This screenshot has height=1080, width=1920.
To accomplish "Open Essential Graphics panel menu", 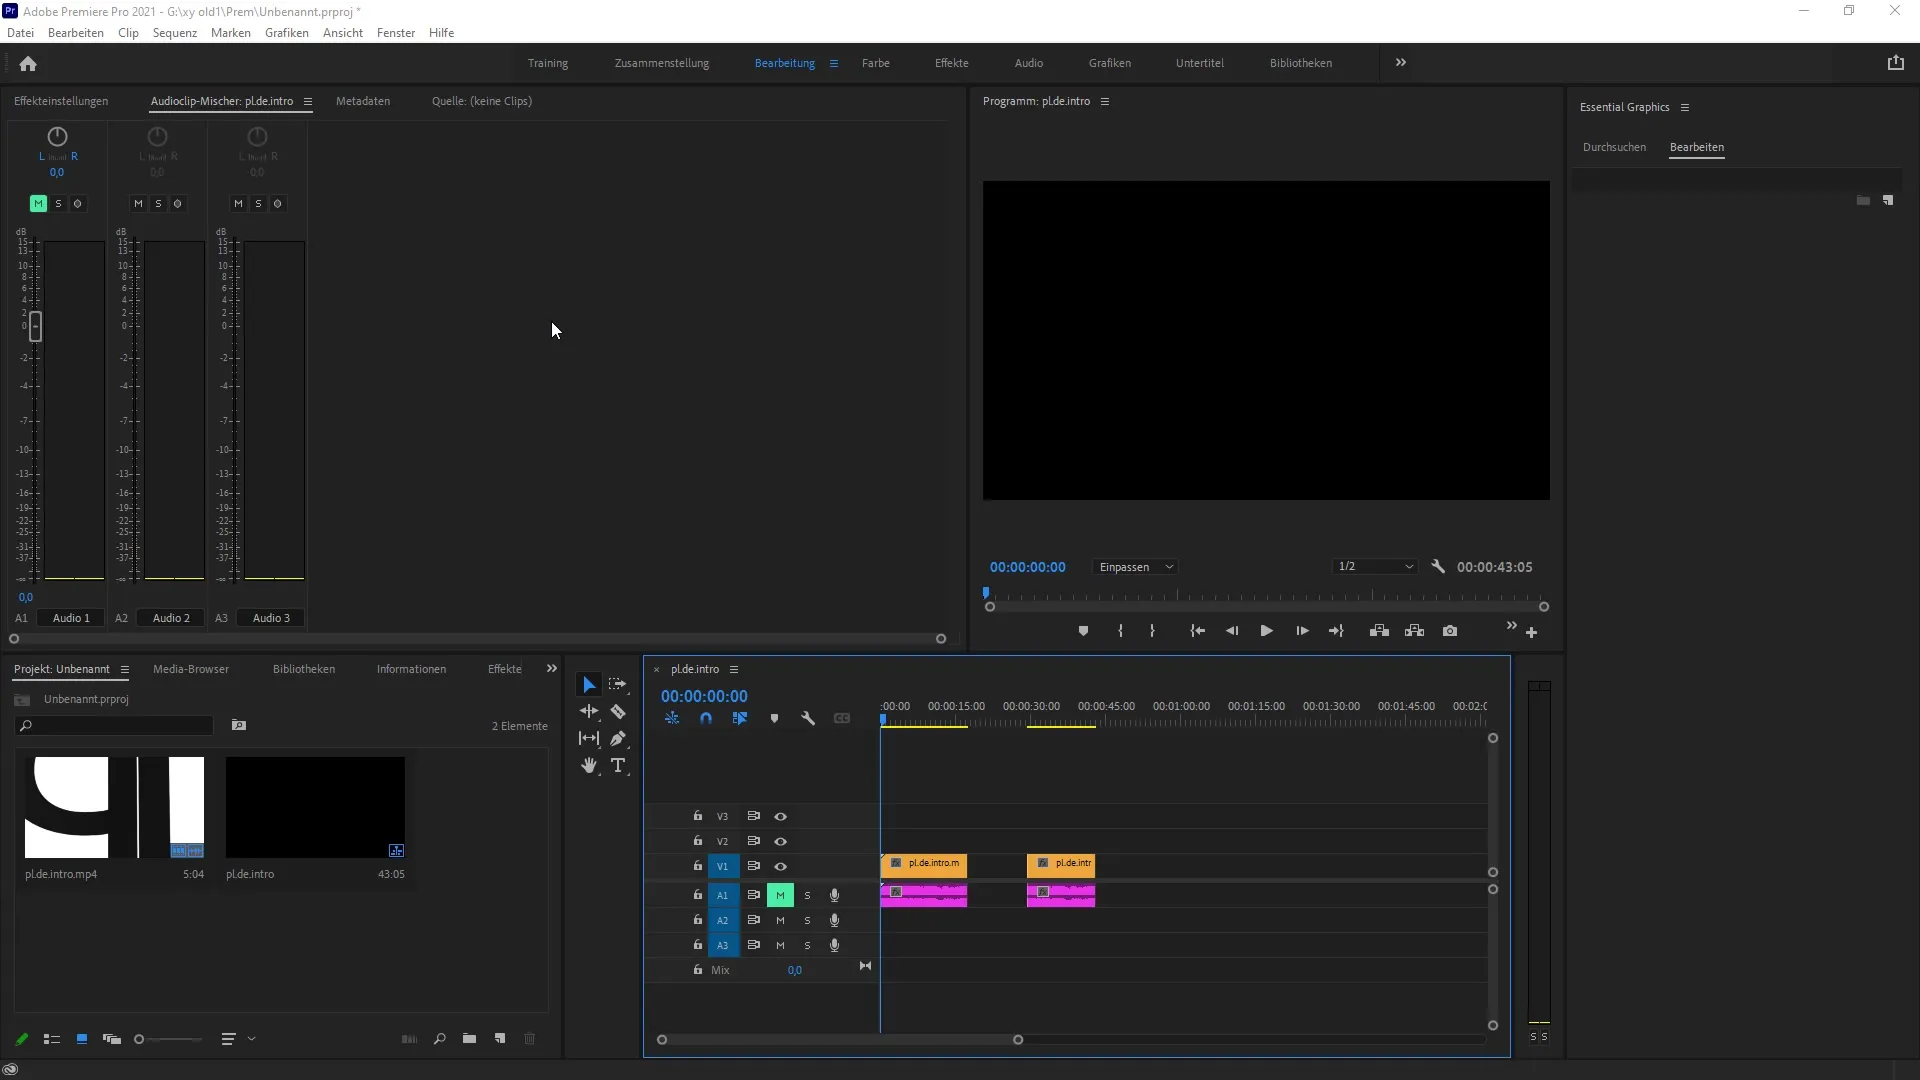I will pos(1685,108).
